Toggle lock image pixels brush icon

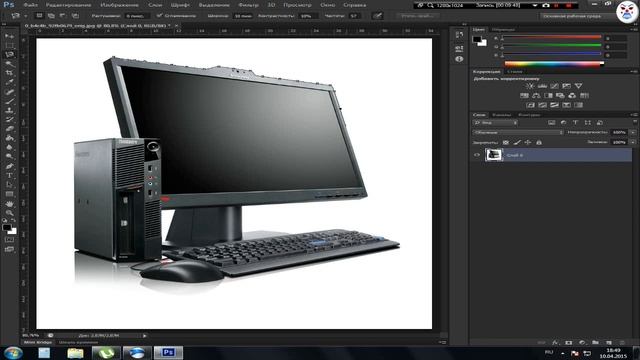pos(517,142)
